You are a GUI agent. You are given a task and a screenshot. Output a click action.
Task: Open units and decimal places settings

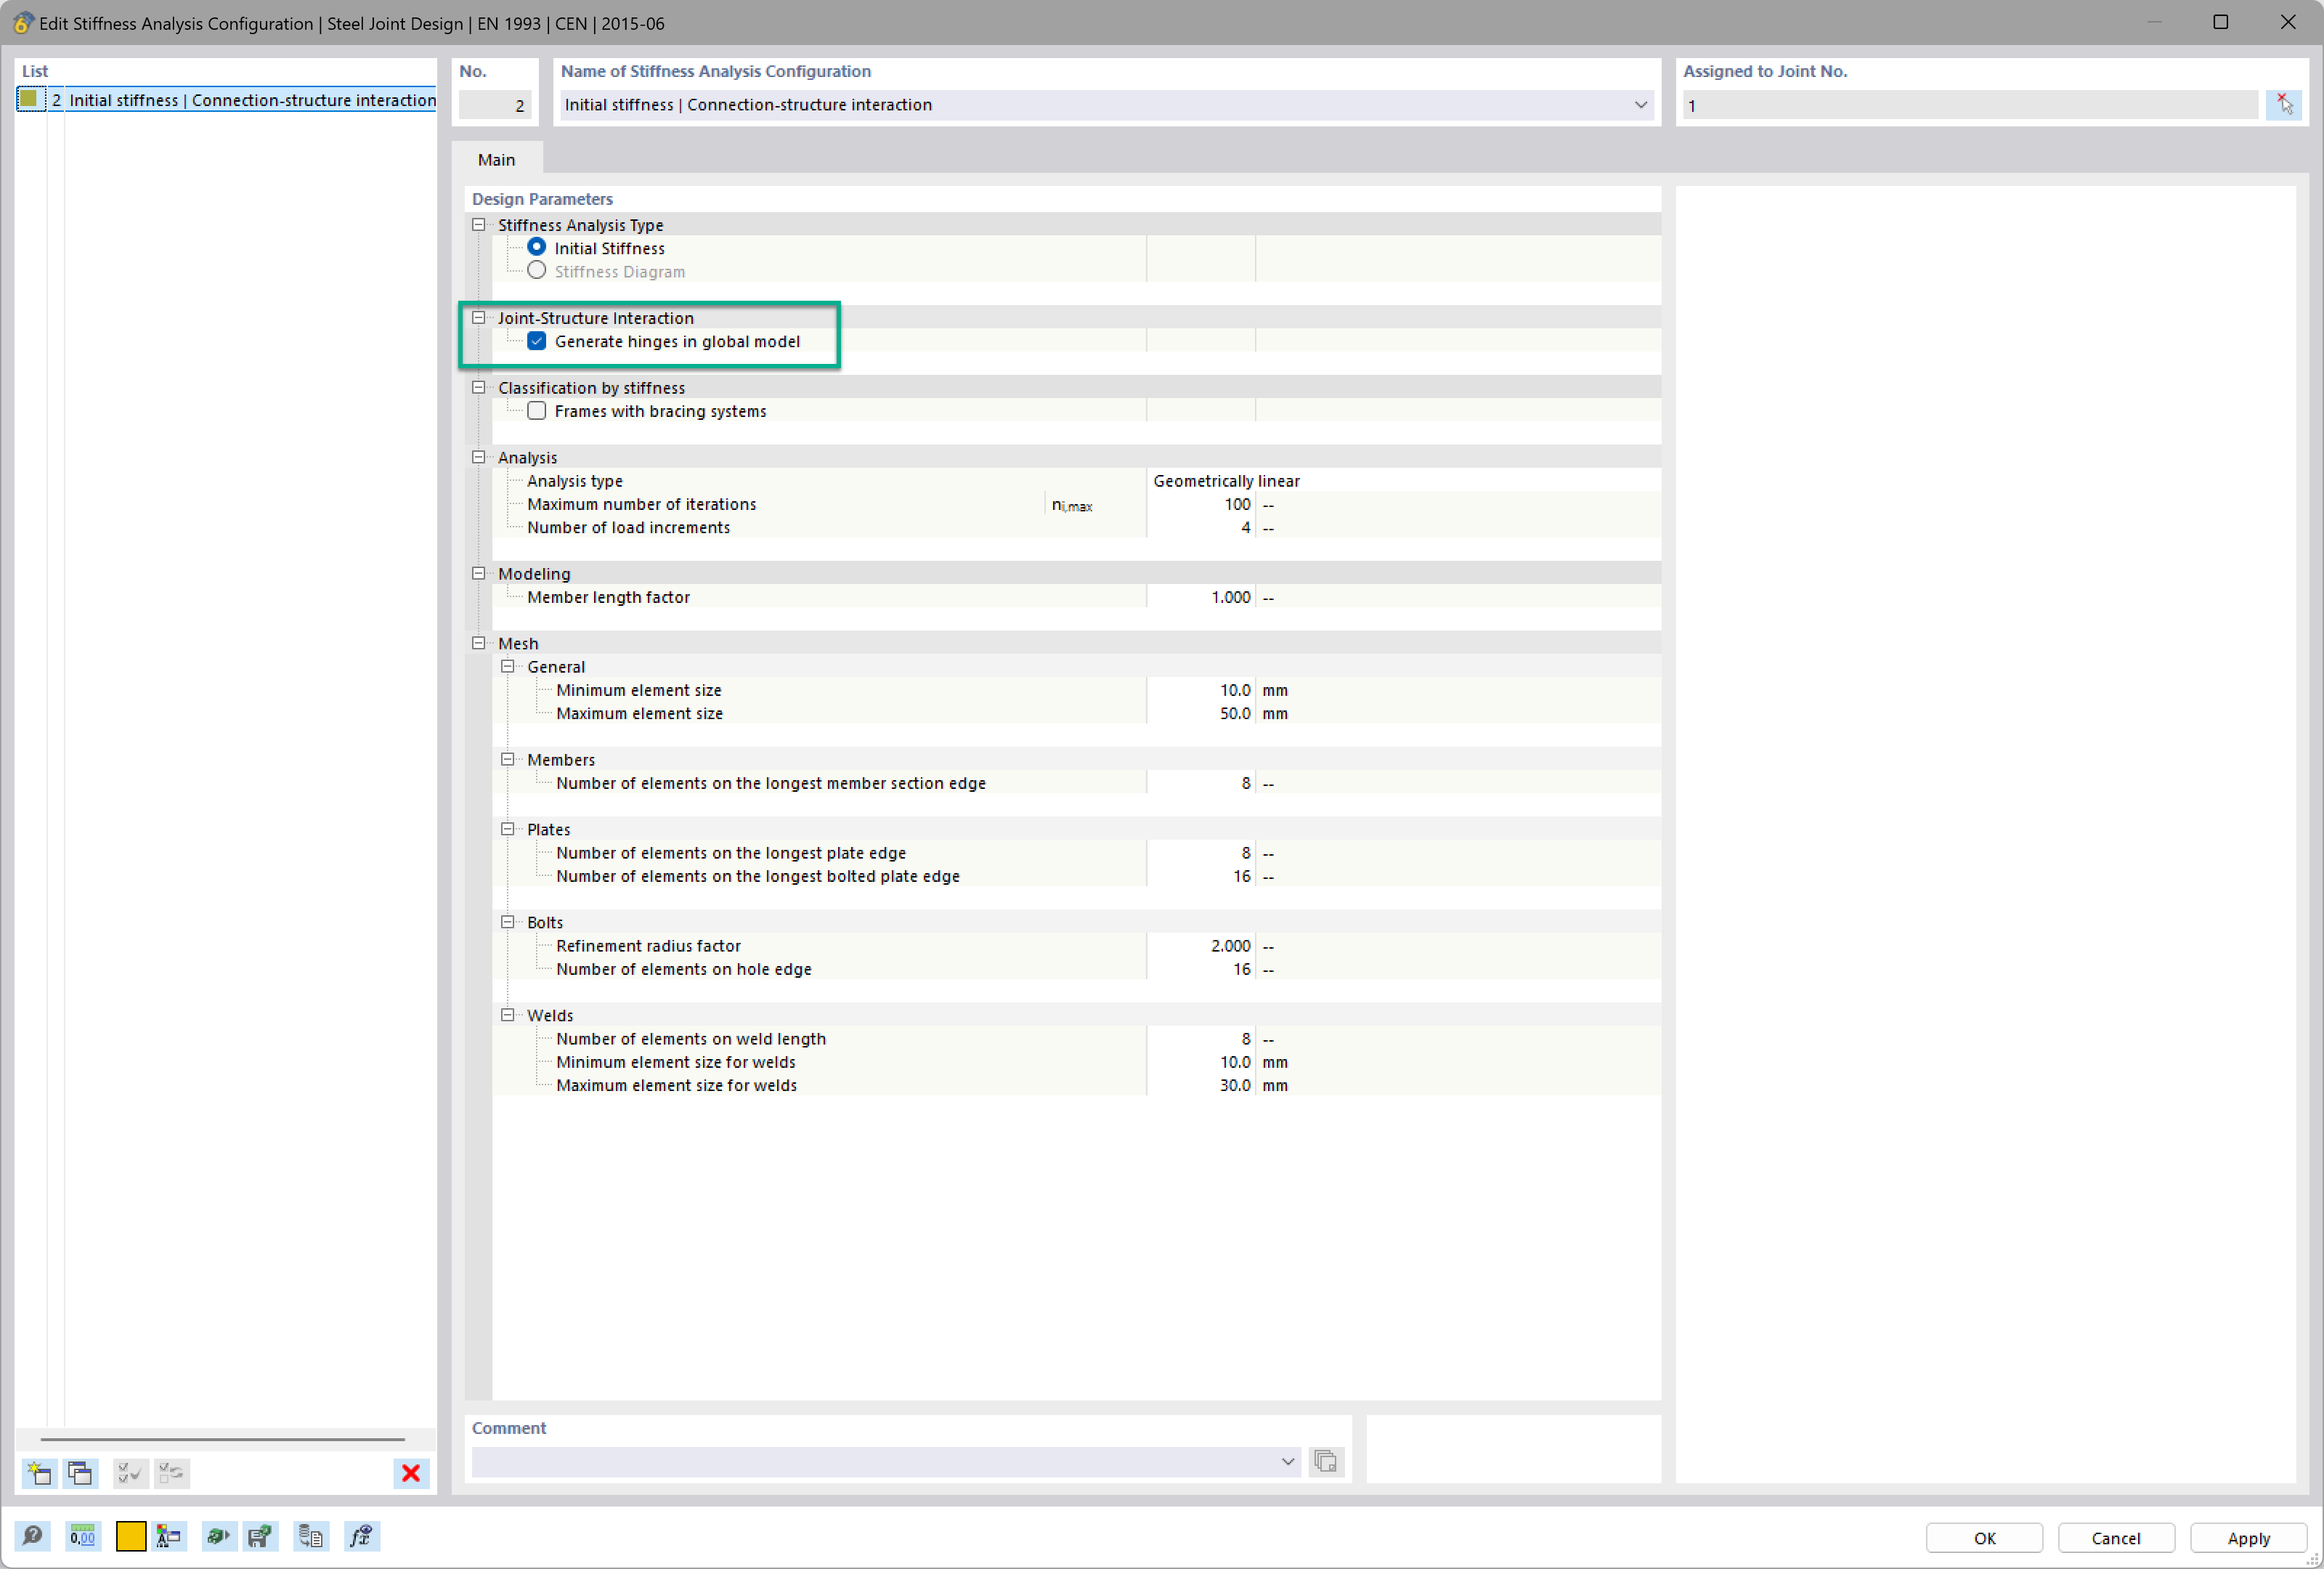pos(83,1537)
